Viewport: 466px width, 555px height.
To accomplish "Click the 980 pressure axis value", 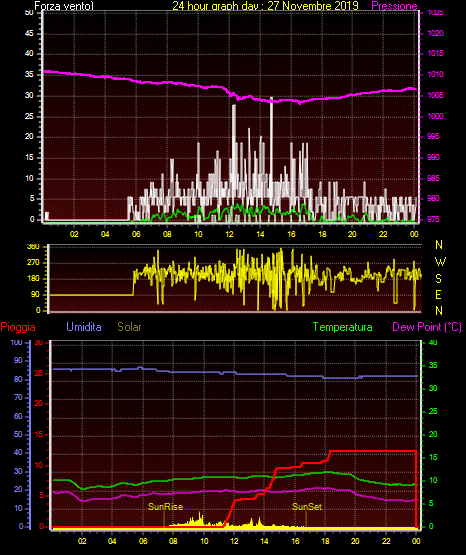I will pos(433,198).
